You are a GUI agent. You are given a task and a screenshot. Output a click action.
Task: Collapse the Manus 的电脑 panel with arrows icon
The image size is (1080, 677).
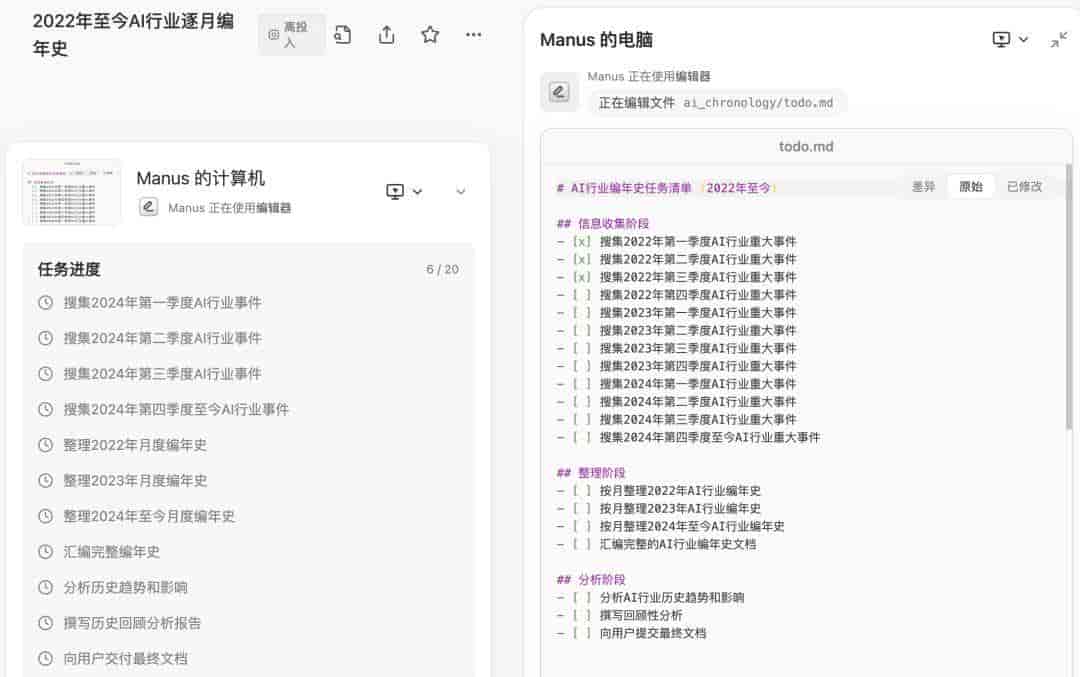coord(1059,40)
